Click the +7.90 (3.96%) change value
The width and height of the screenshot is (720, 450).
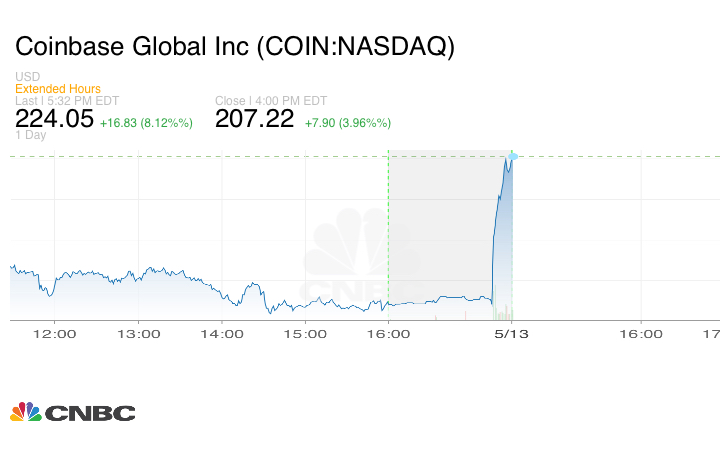click(348, 123)
